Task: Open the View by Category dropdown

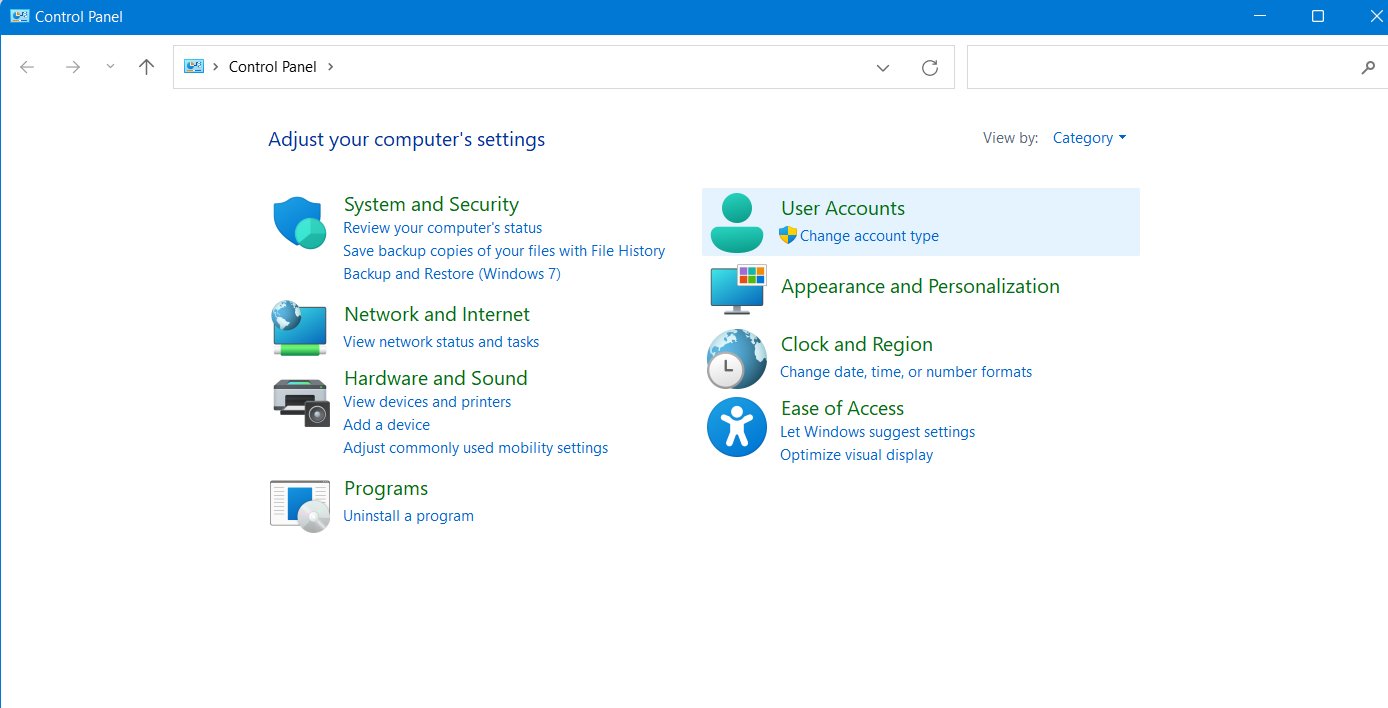Action: 1089,137
